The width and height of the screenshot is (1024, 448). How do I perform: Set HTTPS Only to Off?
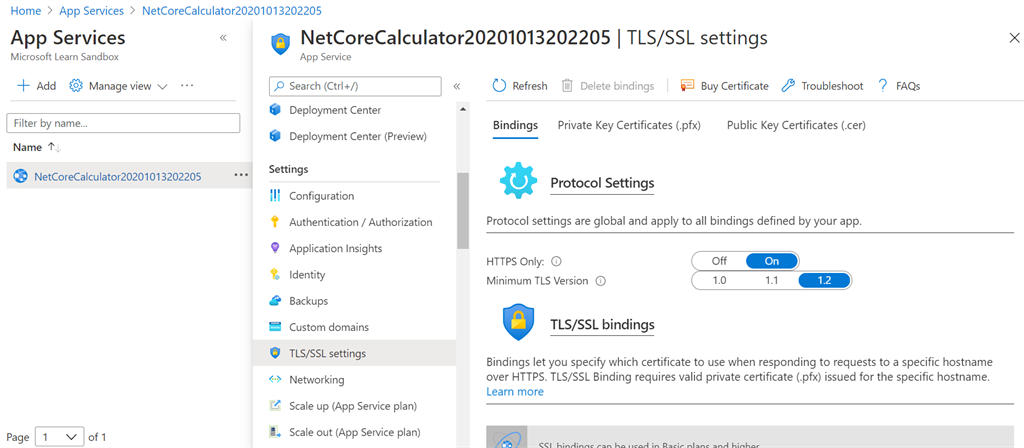[x=719, y=261]
